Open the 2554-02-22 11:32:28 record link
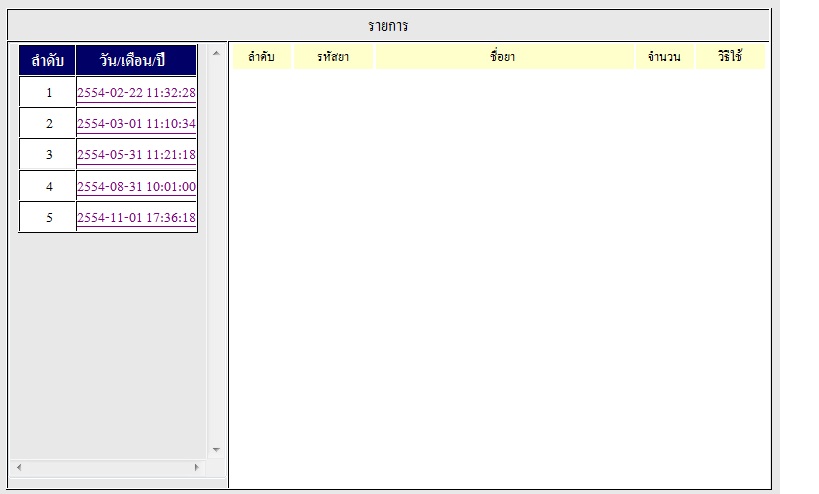The image size is (819, 494). coord(136,93)
